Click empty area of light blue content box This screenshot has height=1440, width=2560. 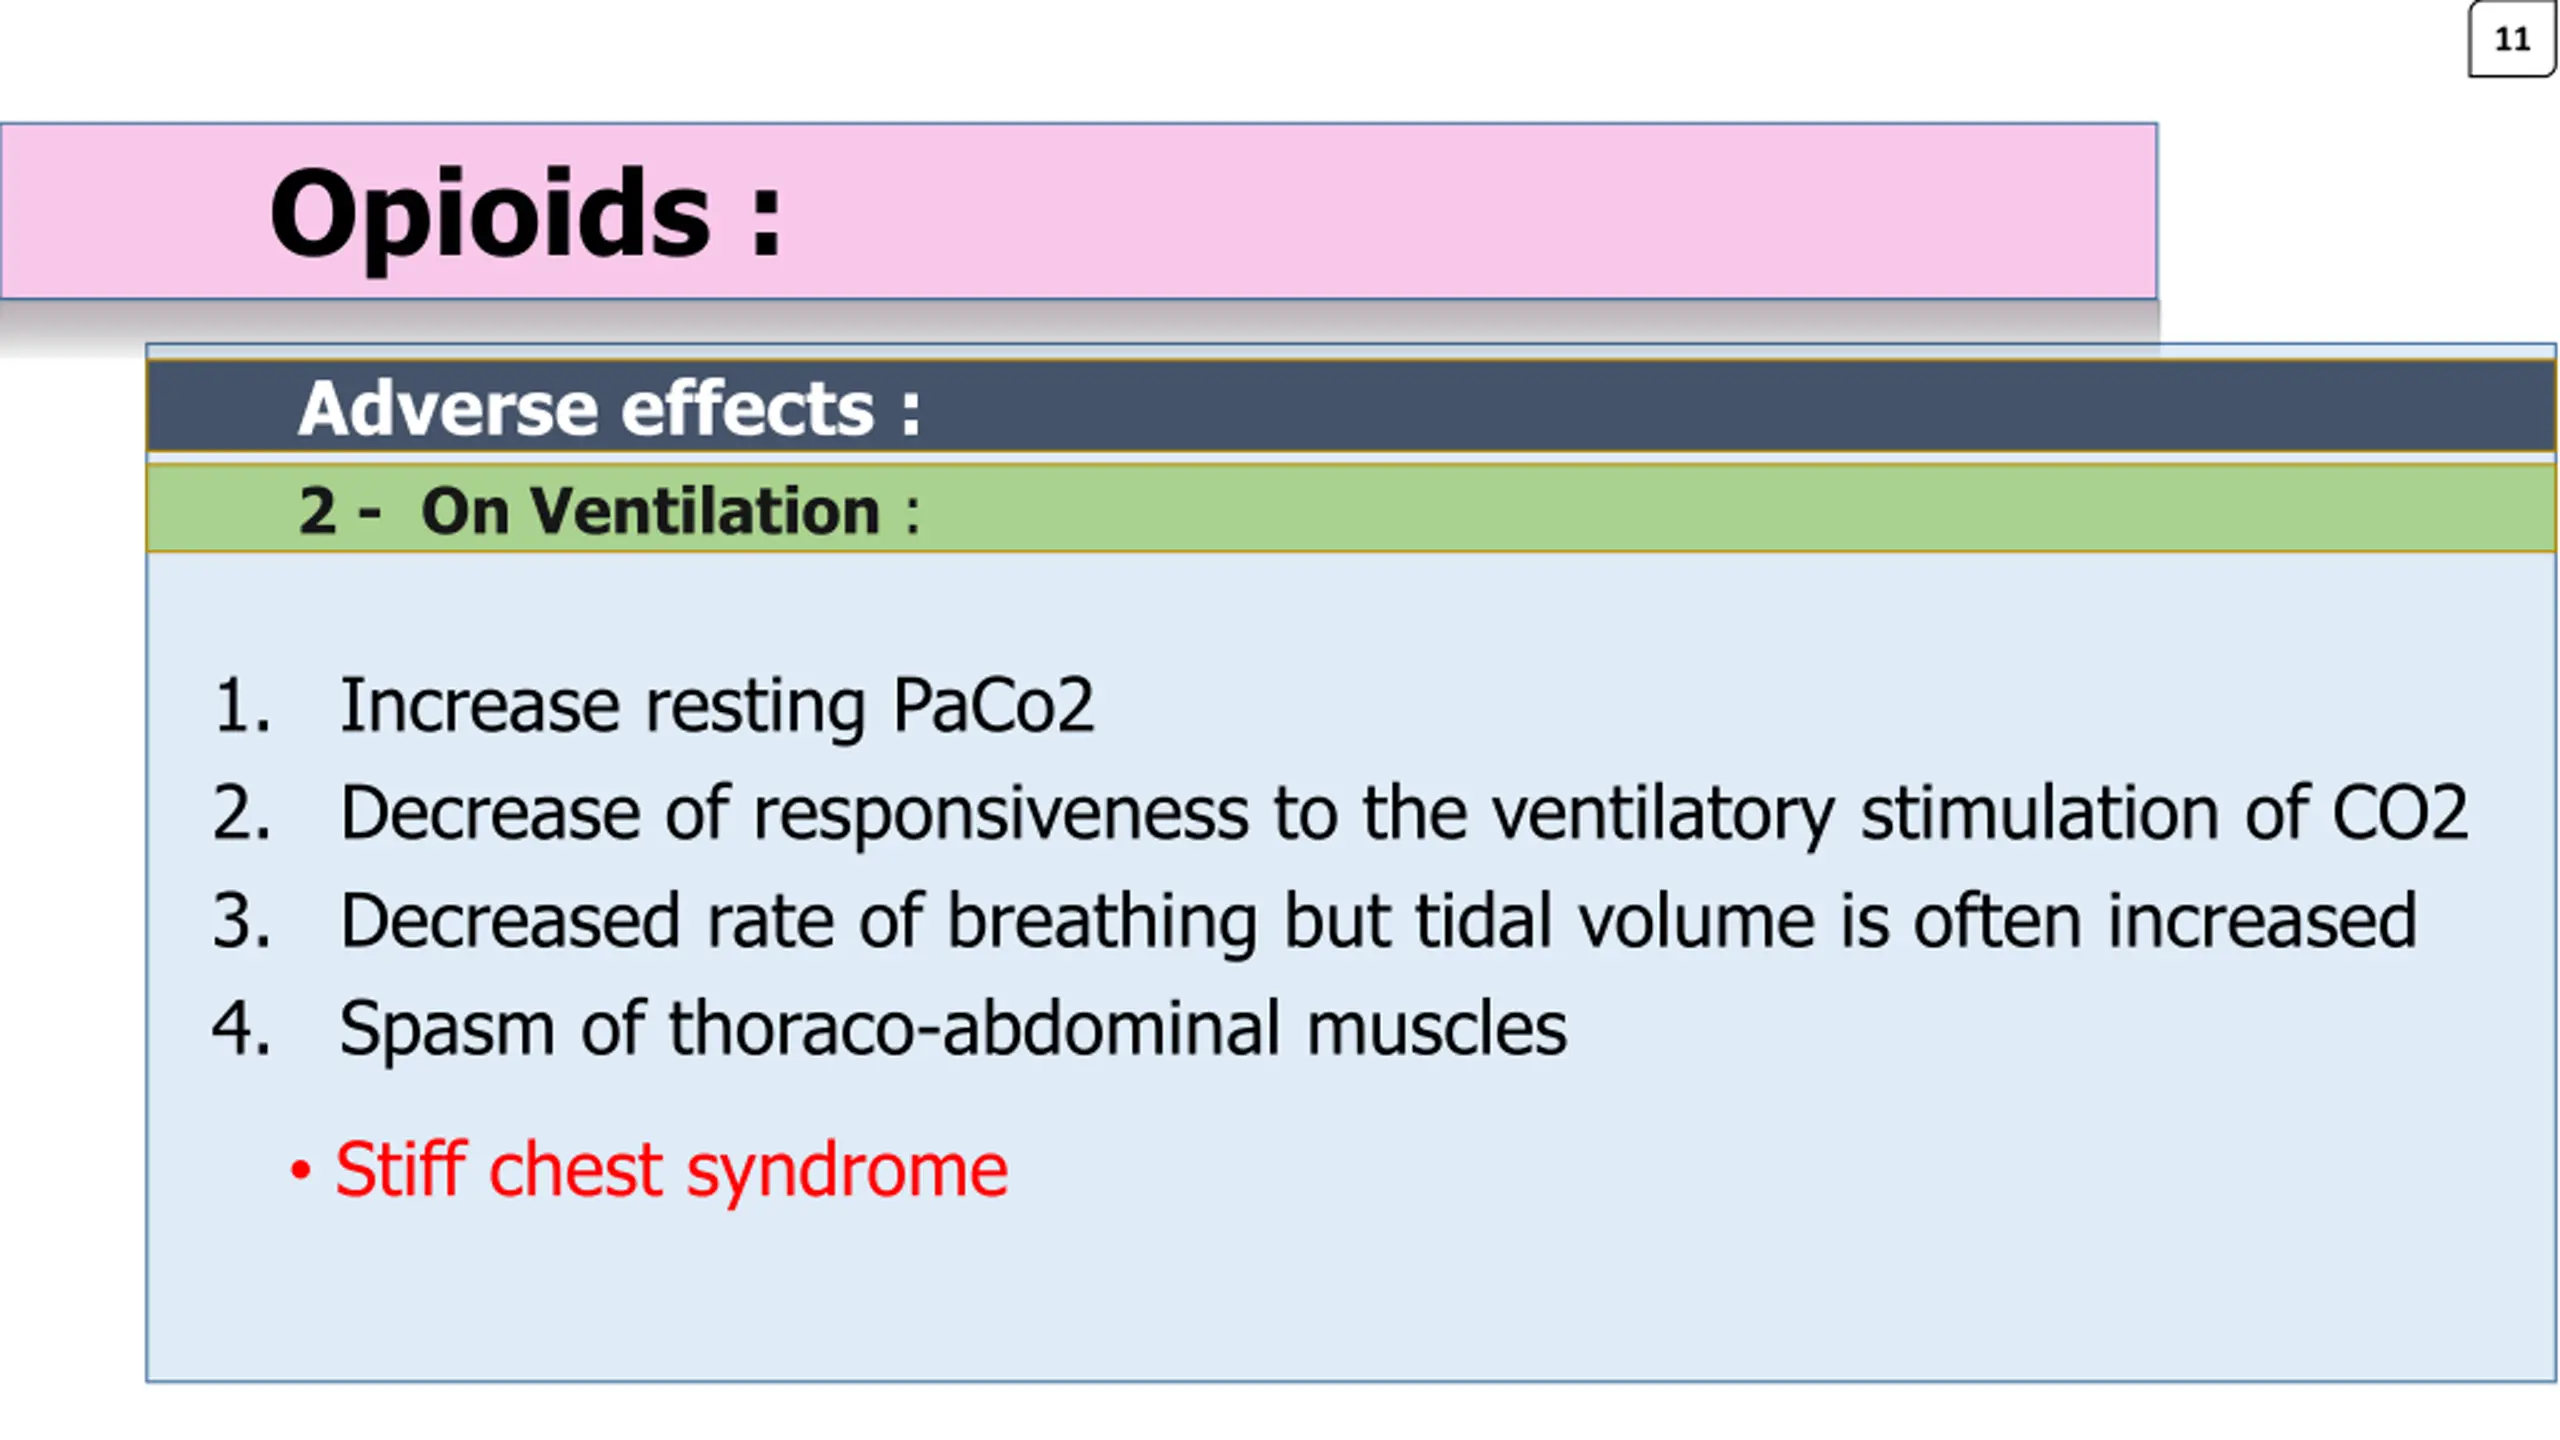1800,1280
